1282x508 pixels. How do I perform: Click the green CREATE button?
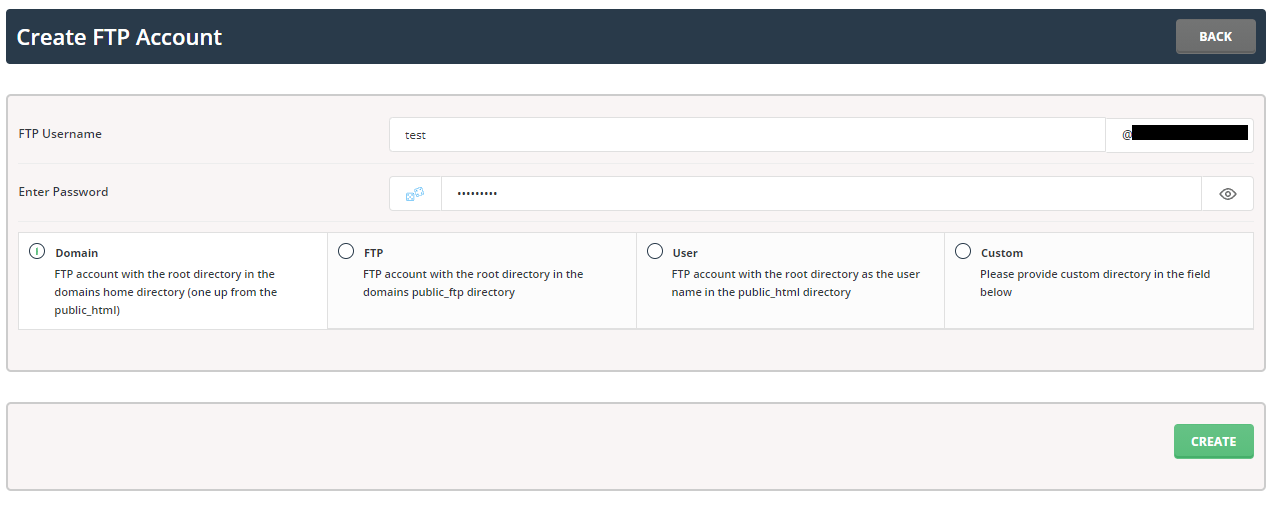coord(1213,441)
